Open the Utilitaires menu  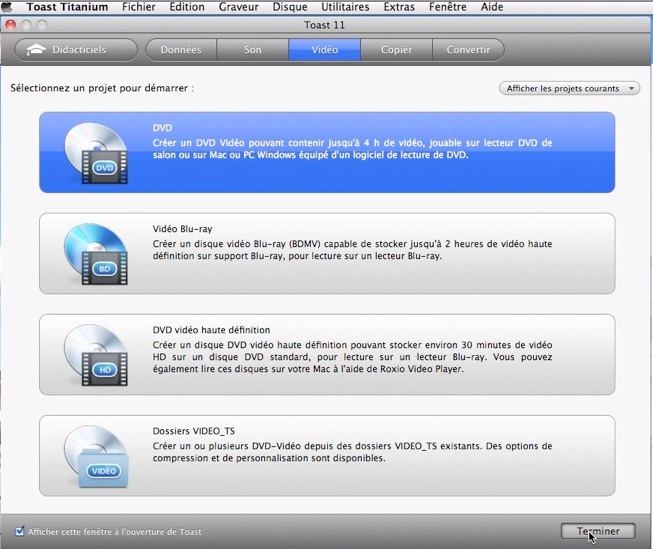(345, 7)
